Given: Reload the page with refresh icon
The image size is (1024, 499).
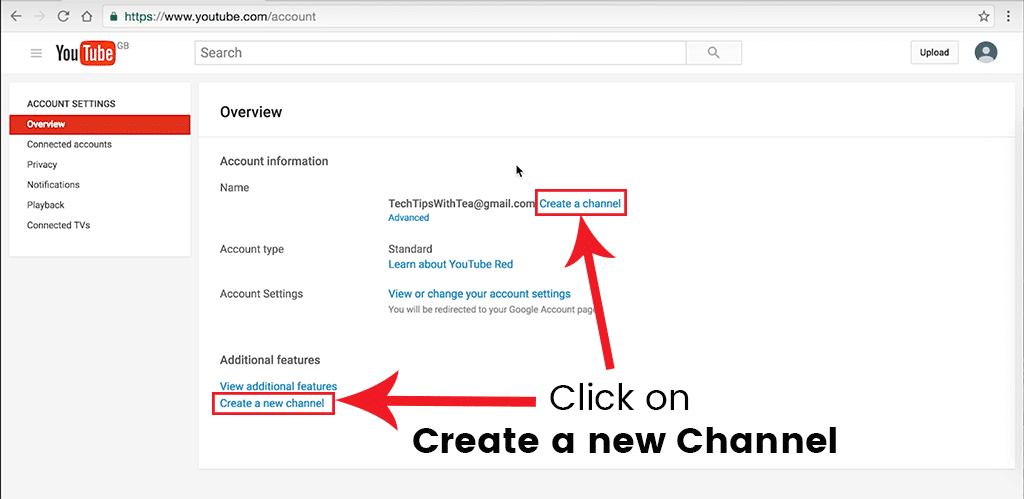Looking at the screenshot, I should [63, 17].
